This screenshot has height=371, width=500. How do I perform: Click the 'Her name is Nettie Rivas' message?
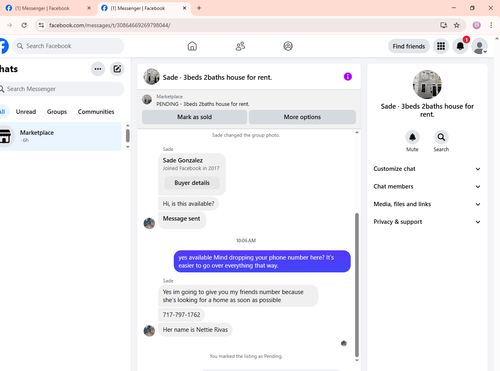195,330
